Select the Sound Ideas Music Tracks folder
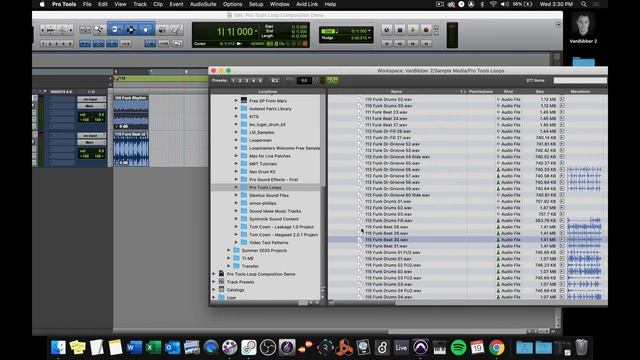640x360 pixels. [275, 211]
